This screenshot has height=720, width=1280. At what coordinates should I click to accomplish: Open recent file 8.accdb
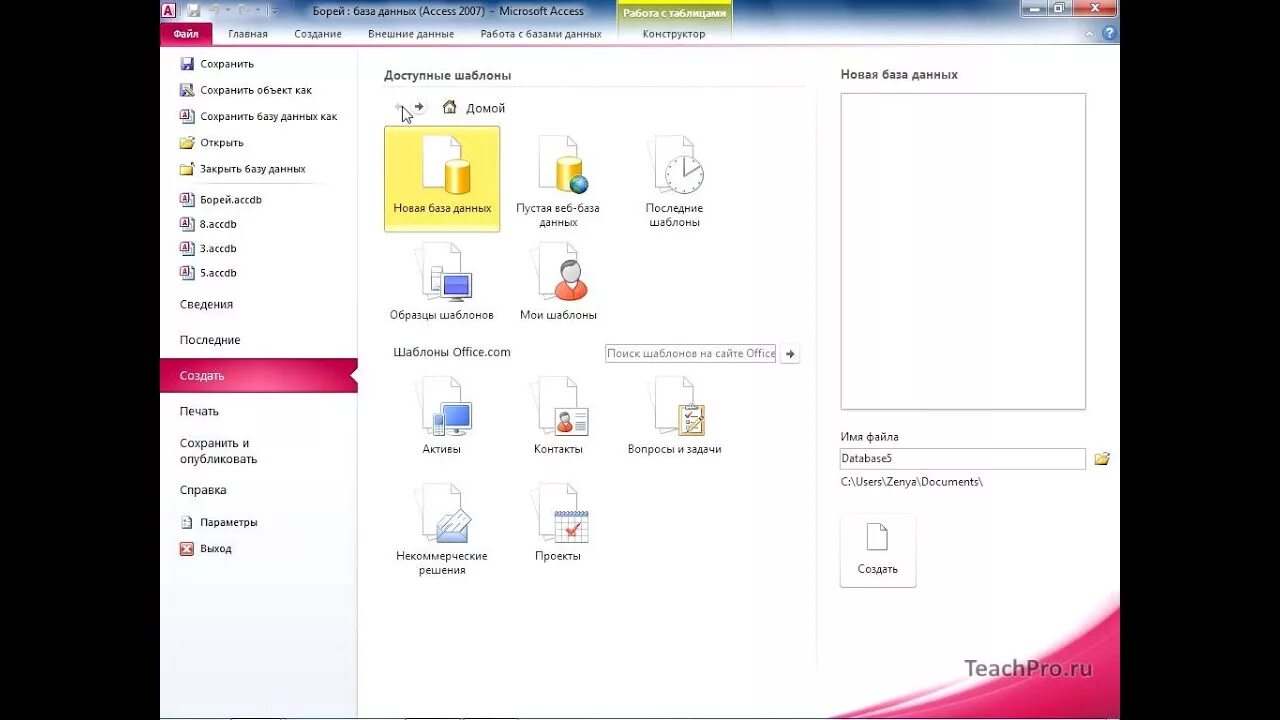pos(209,224)
